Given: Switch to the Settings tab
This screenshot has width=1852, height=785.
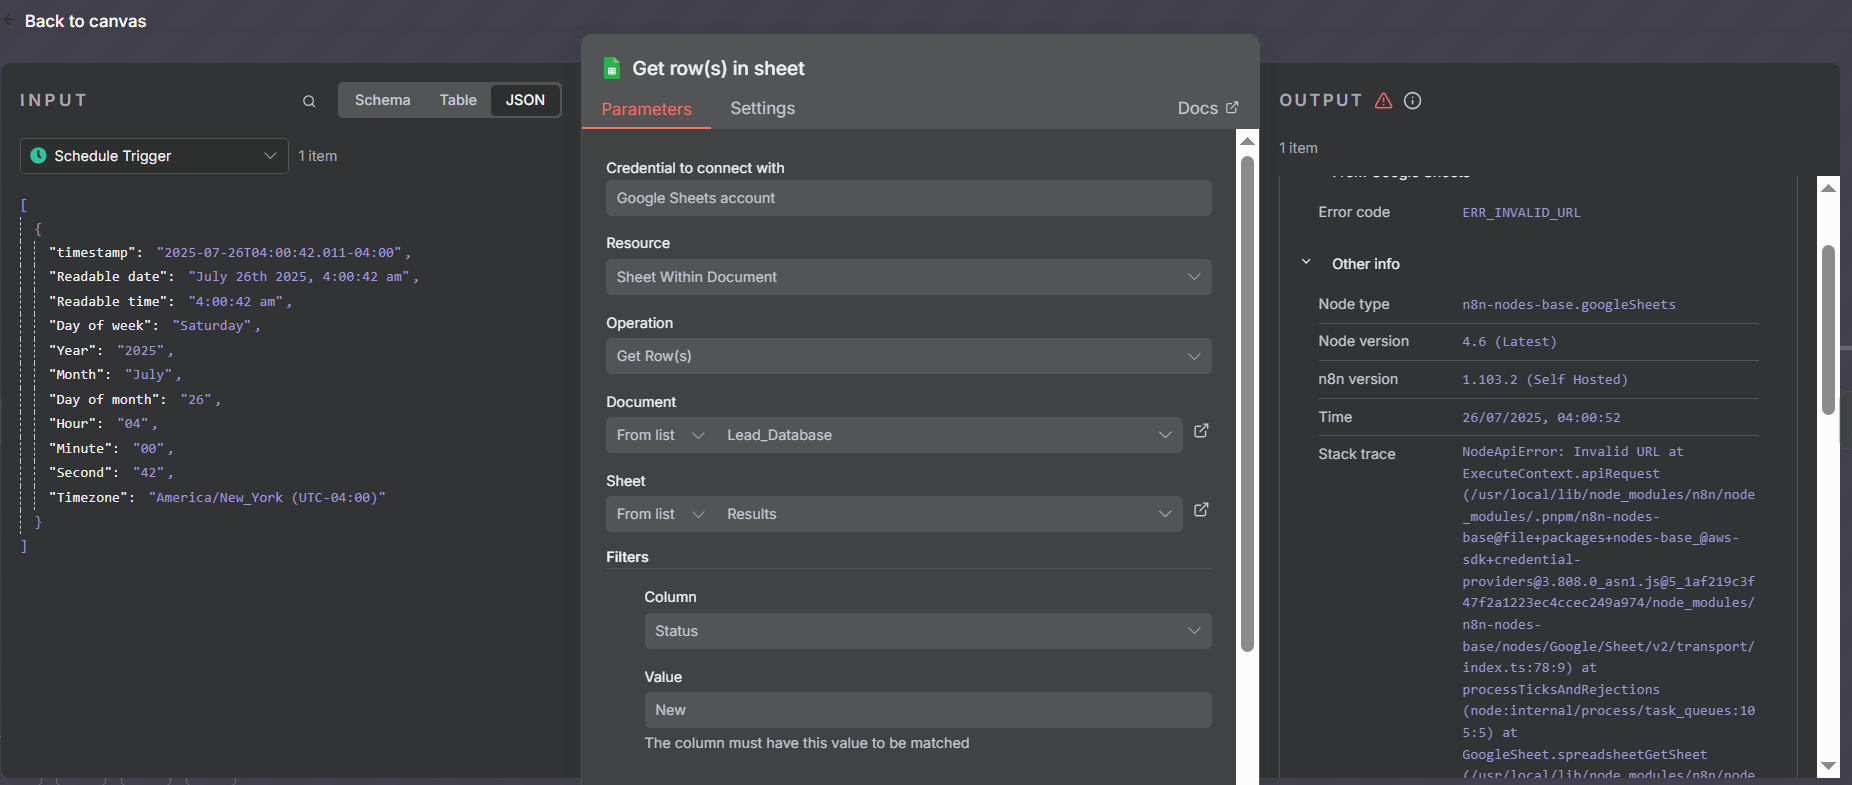Looking at the screenshot, I should pyautogui.click(x=763, y=108).
